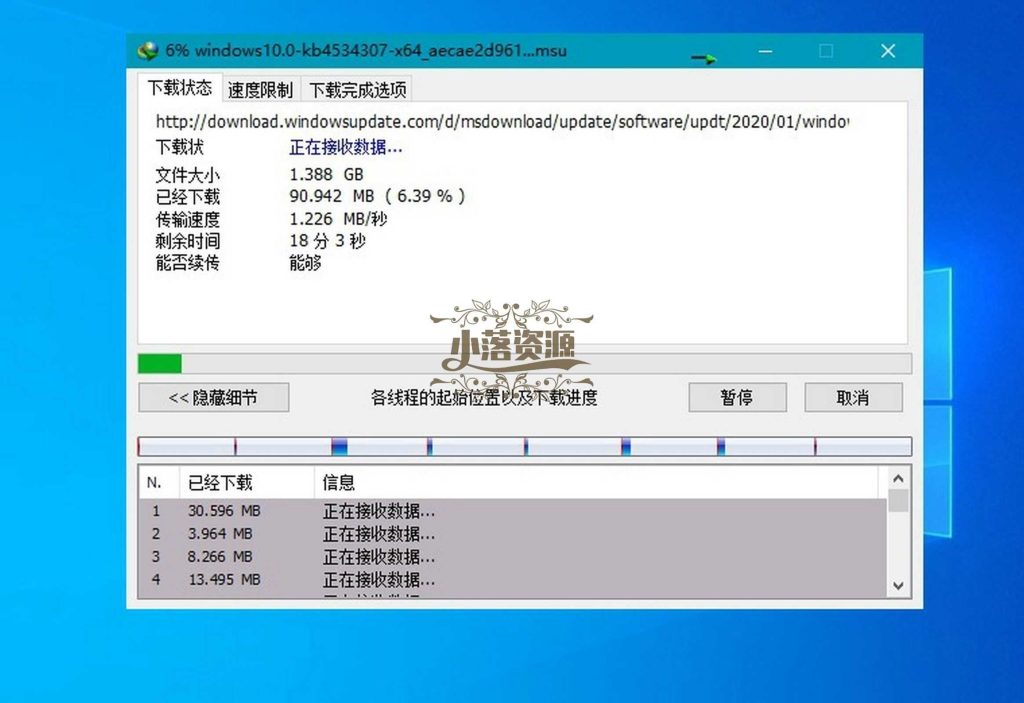This screenshot has height=703, width=1024.
Task: Open the 速度限制 tab
Action: pos(260,90)
